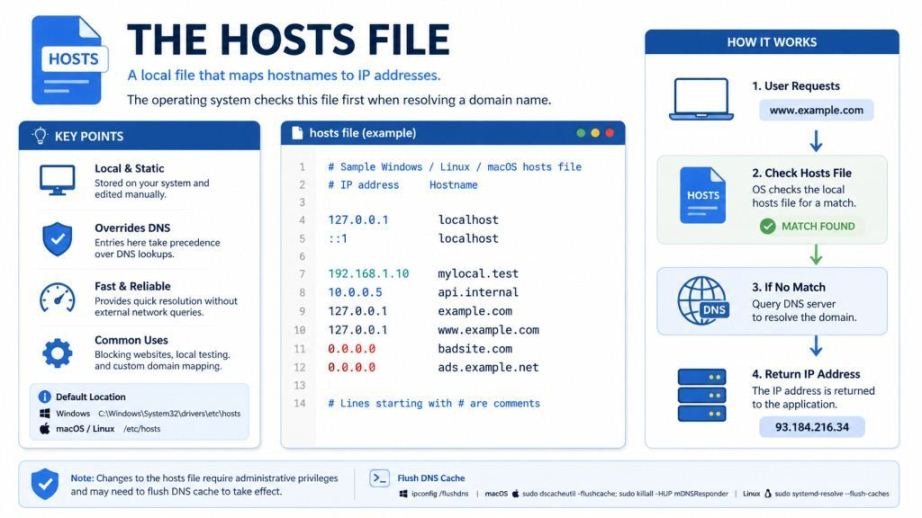The width and height of the screenshot is (922, 518).
Task: Click the Windows path C:\Windows\System32\drivers\etc\hosts
Action: click(x=169, y=413)
